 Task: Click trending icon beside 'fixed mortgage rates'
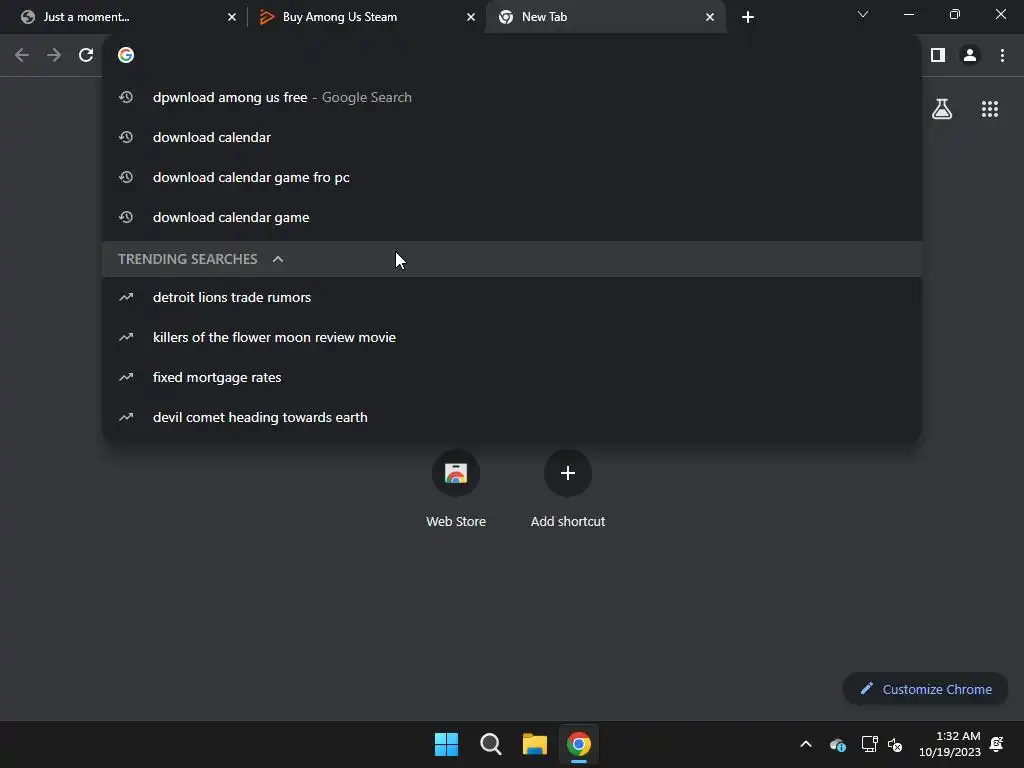[x=126, y=377]
